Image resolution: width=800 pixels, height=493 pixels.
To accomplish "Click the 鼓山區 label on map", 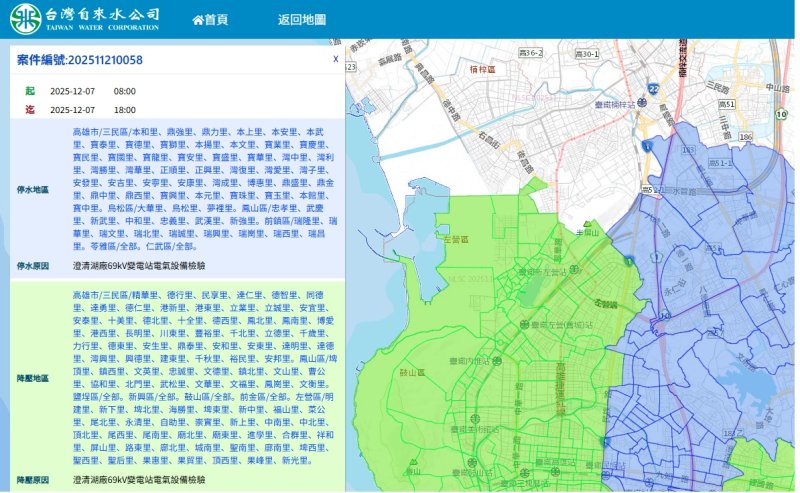I will point(412,372).
